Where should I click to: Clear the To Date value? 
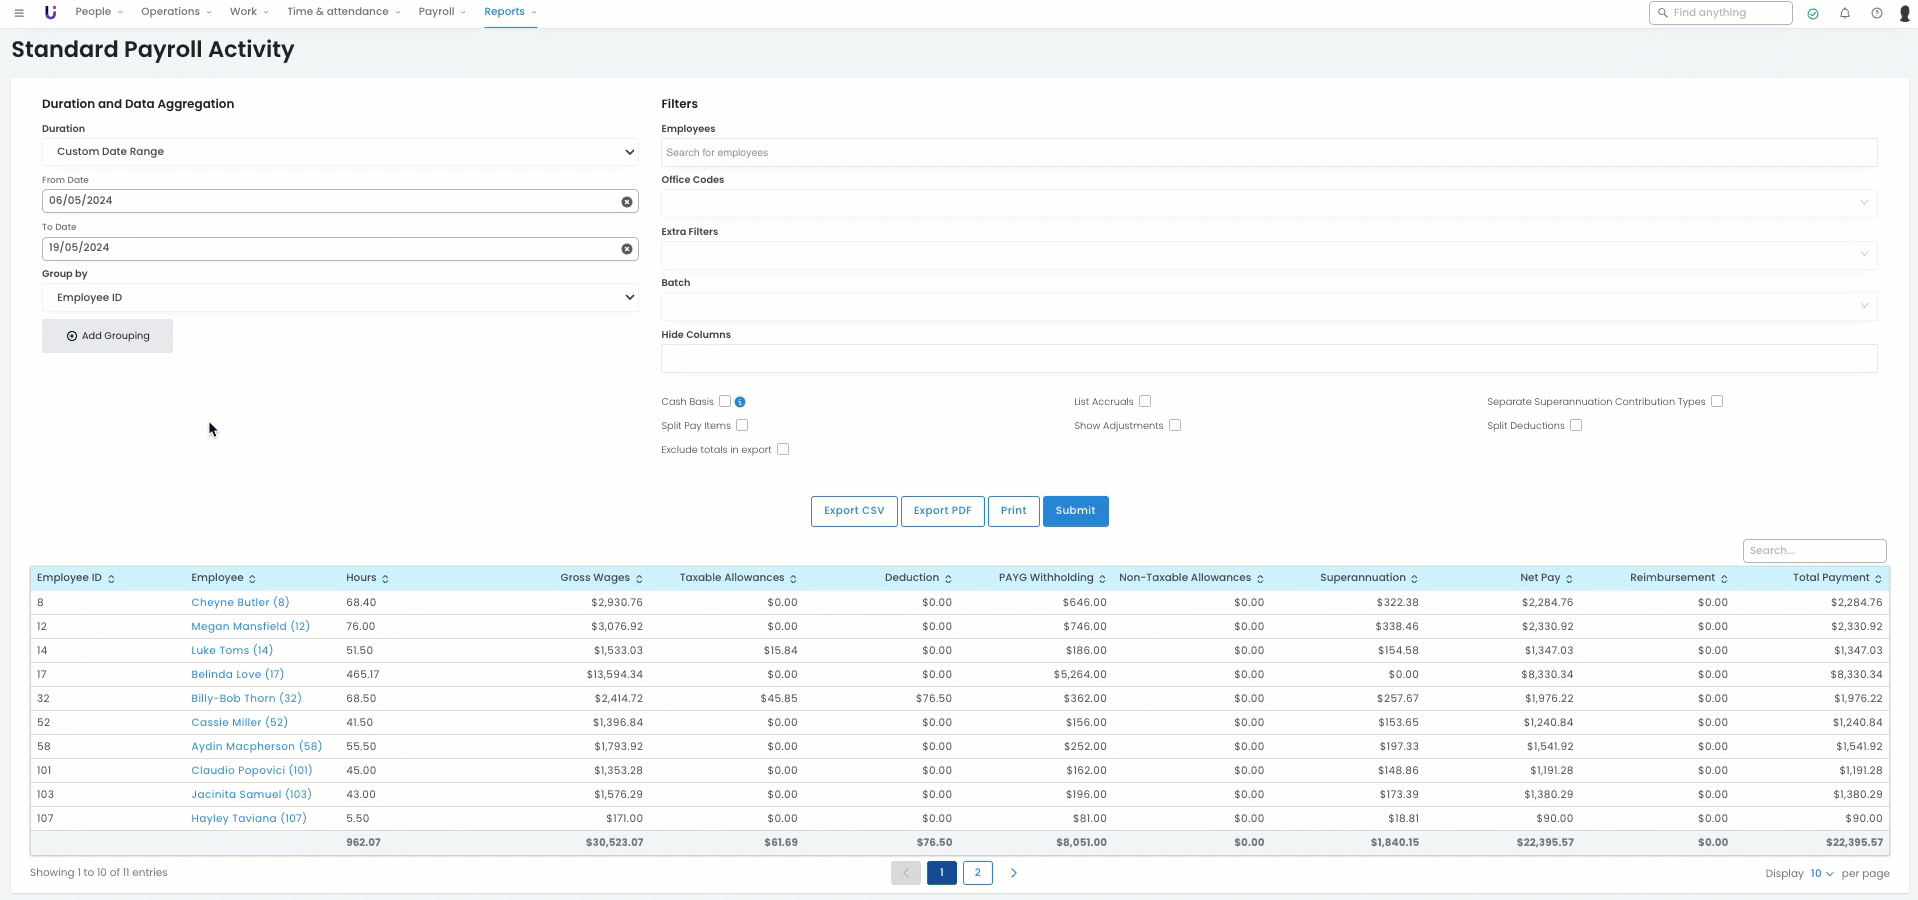(x=627, y=249)
